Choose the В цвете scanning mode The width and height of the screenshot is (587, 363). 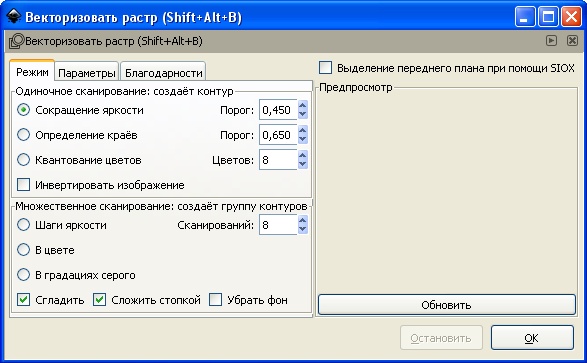[x=23, y=250]
